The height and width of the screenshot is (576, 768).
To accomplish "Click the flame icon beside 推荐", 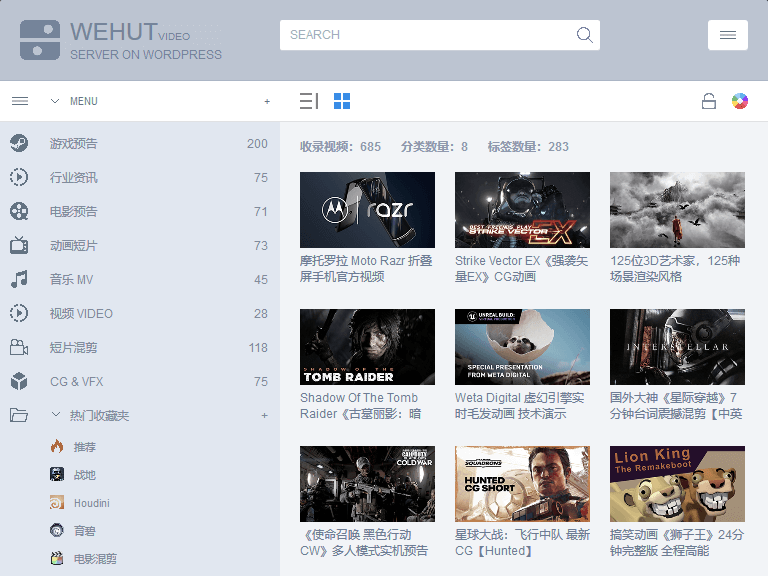I will coord(57,447).
